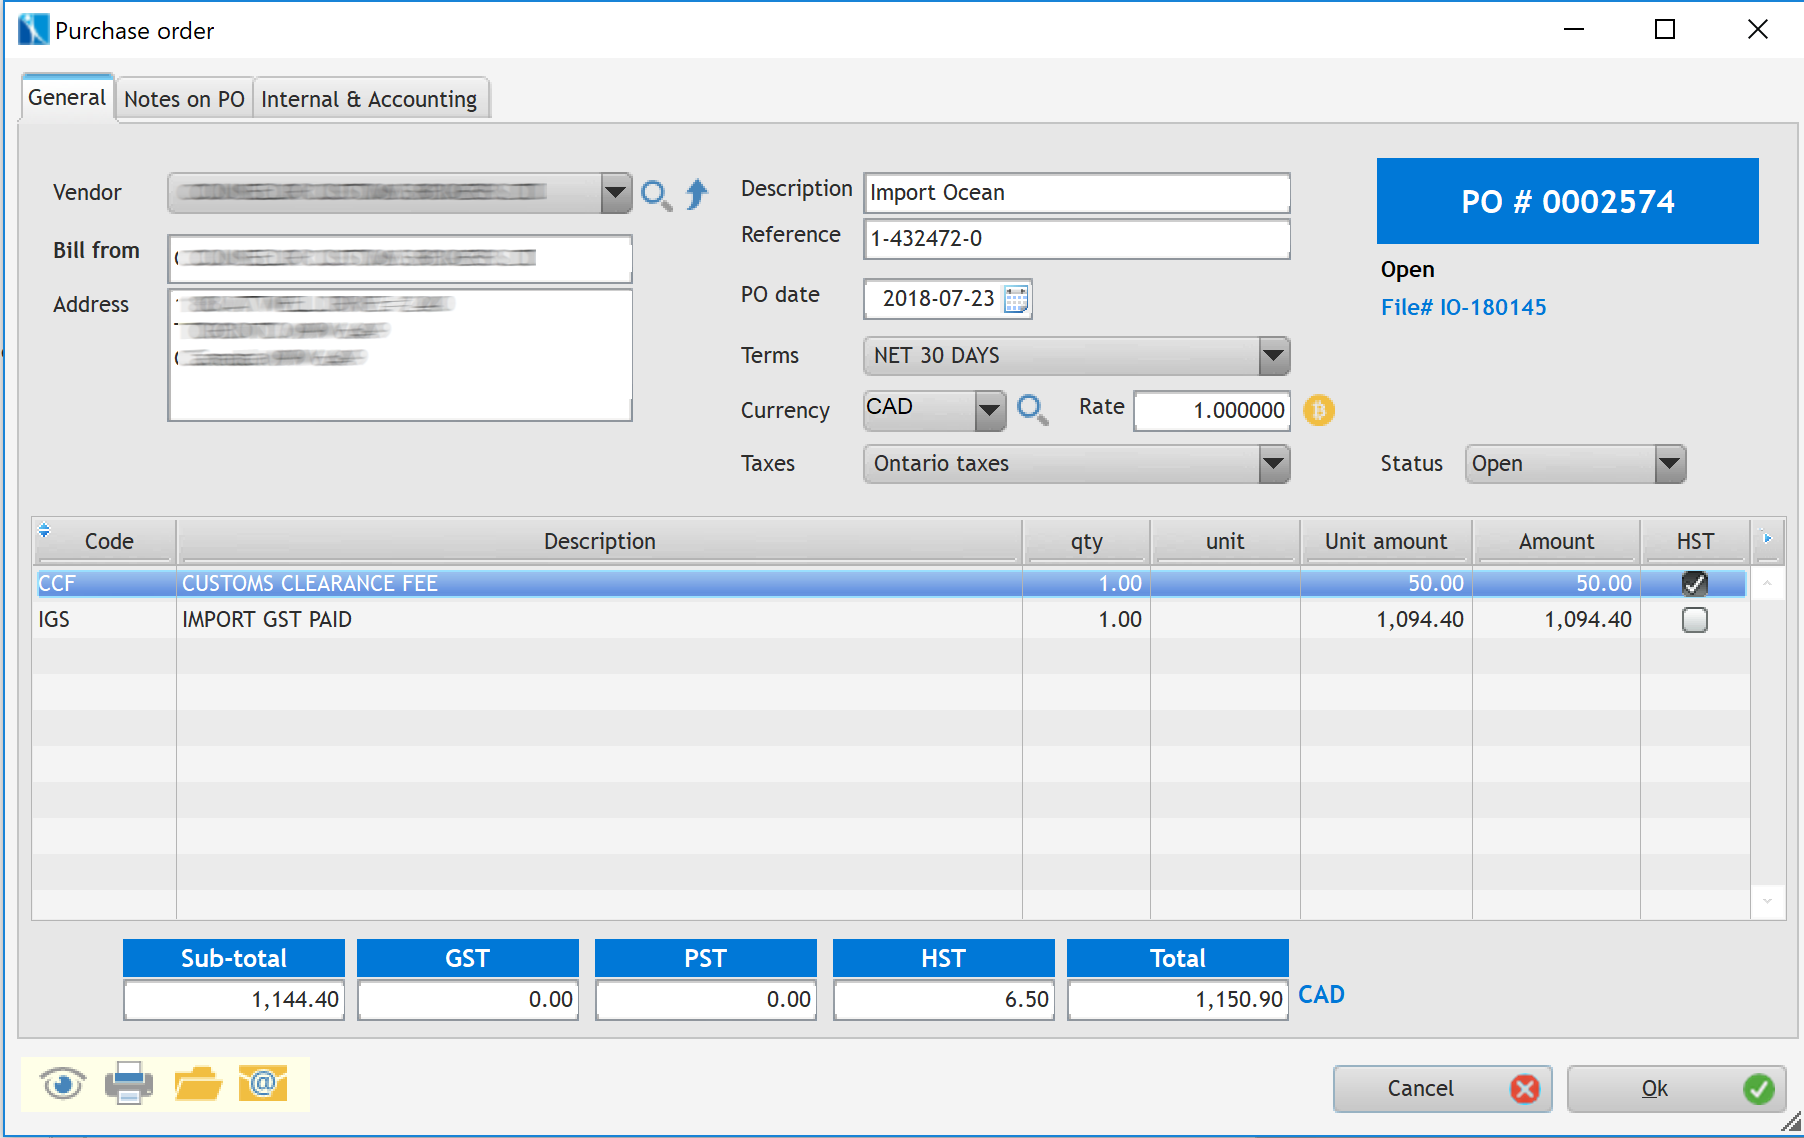
Task: Click the currency search magnifier icon
Action: tap(1032, 409)
